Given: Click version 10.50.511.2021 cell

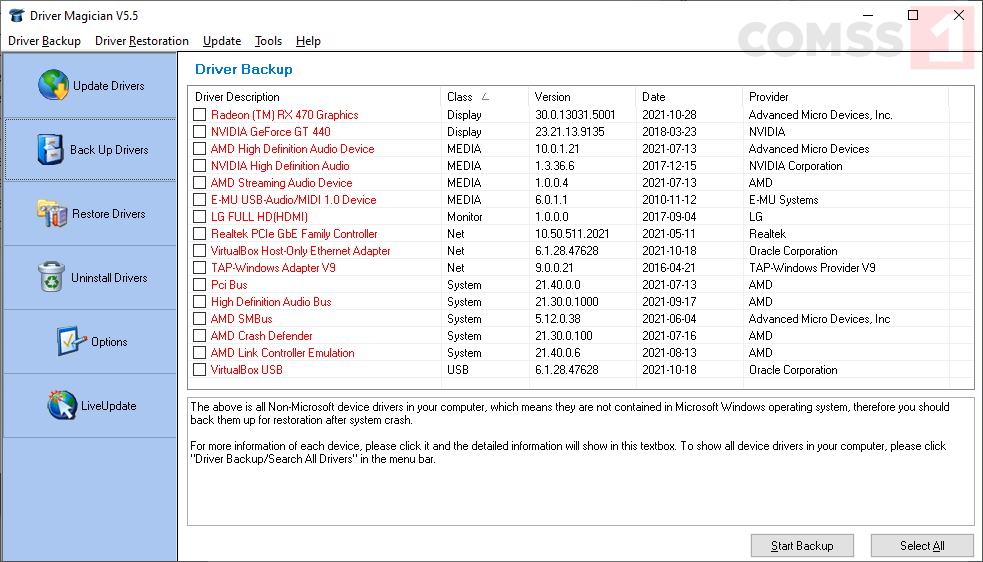Looking at the screenshot, I should click(x=572, y=233).
